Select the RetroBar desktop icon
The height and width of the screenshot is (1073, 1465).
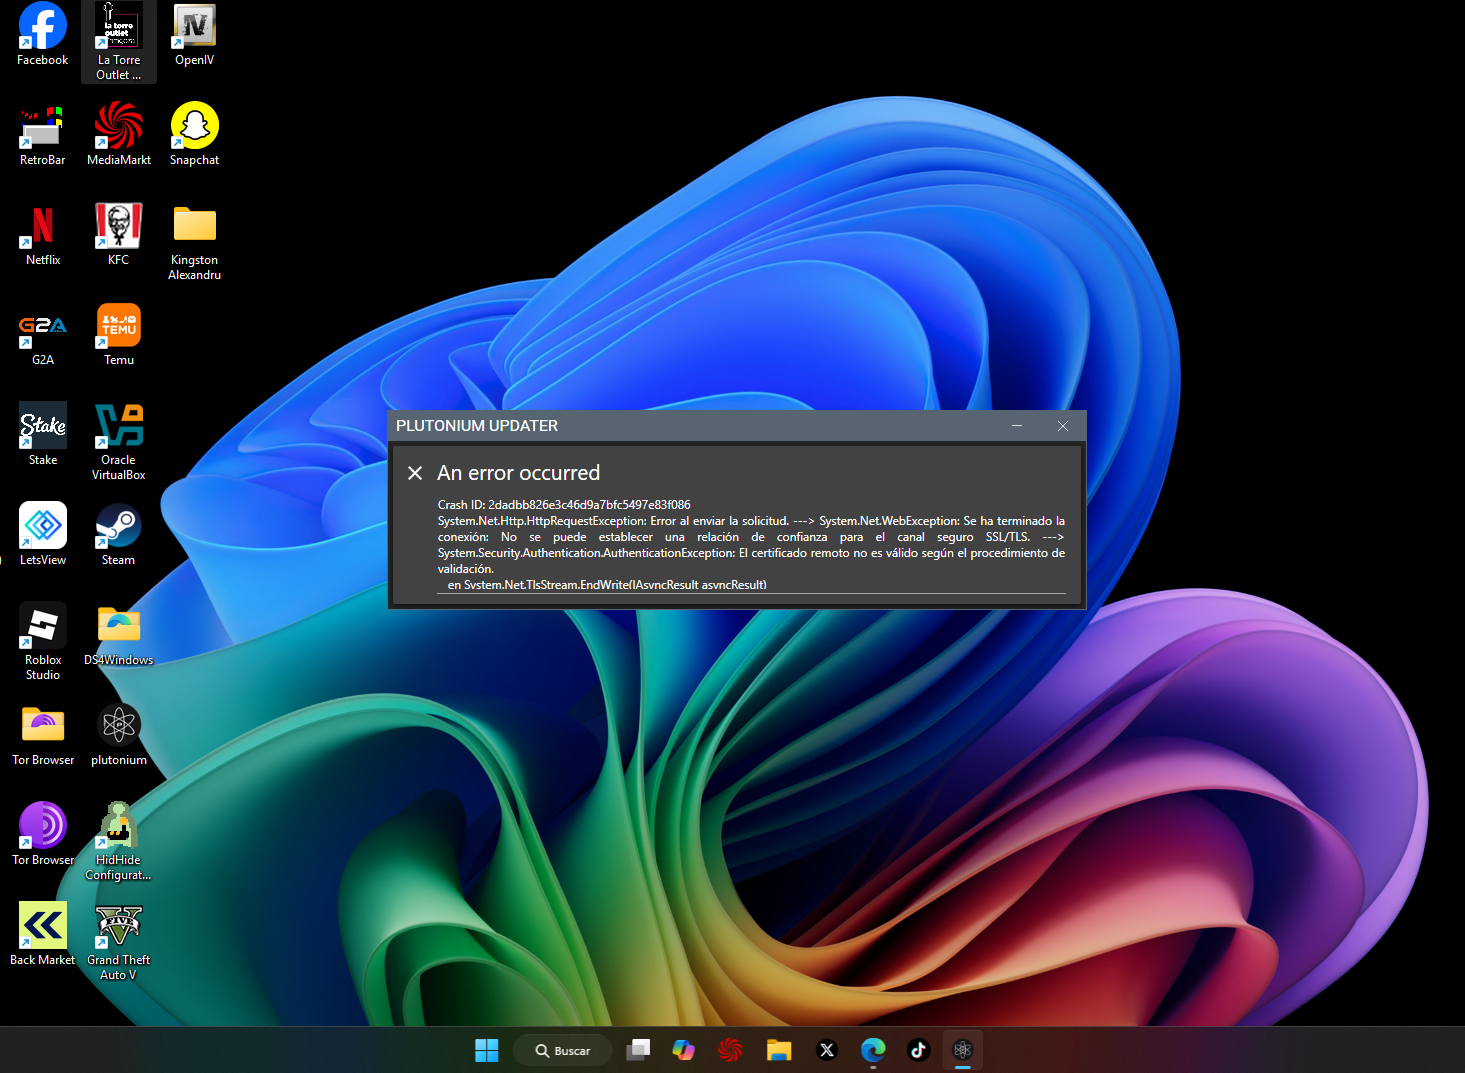[x=43, y=136]
